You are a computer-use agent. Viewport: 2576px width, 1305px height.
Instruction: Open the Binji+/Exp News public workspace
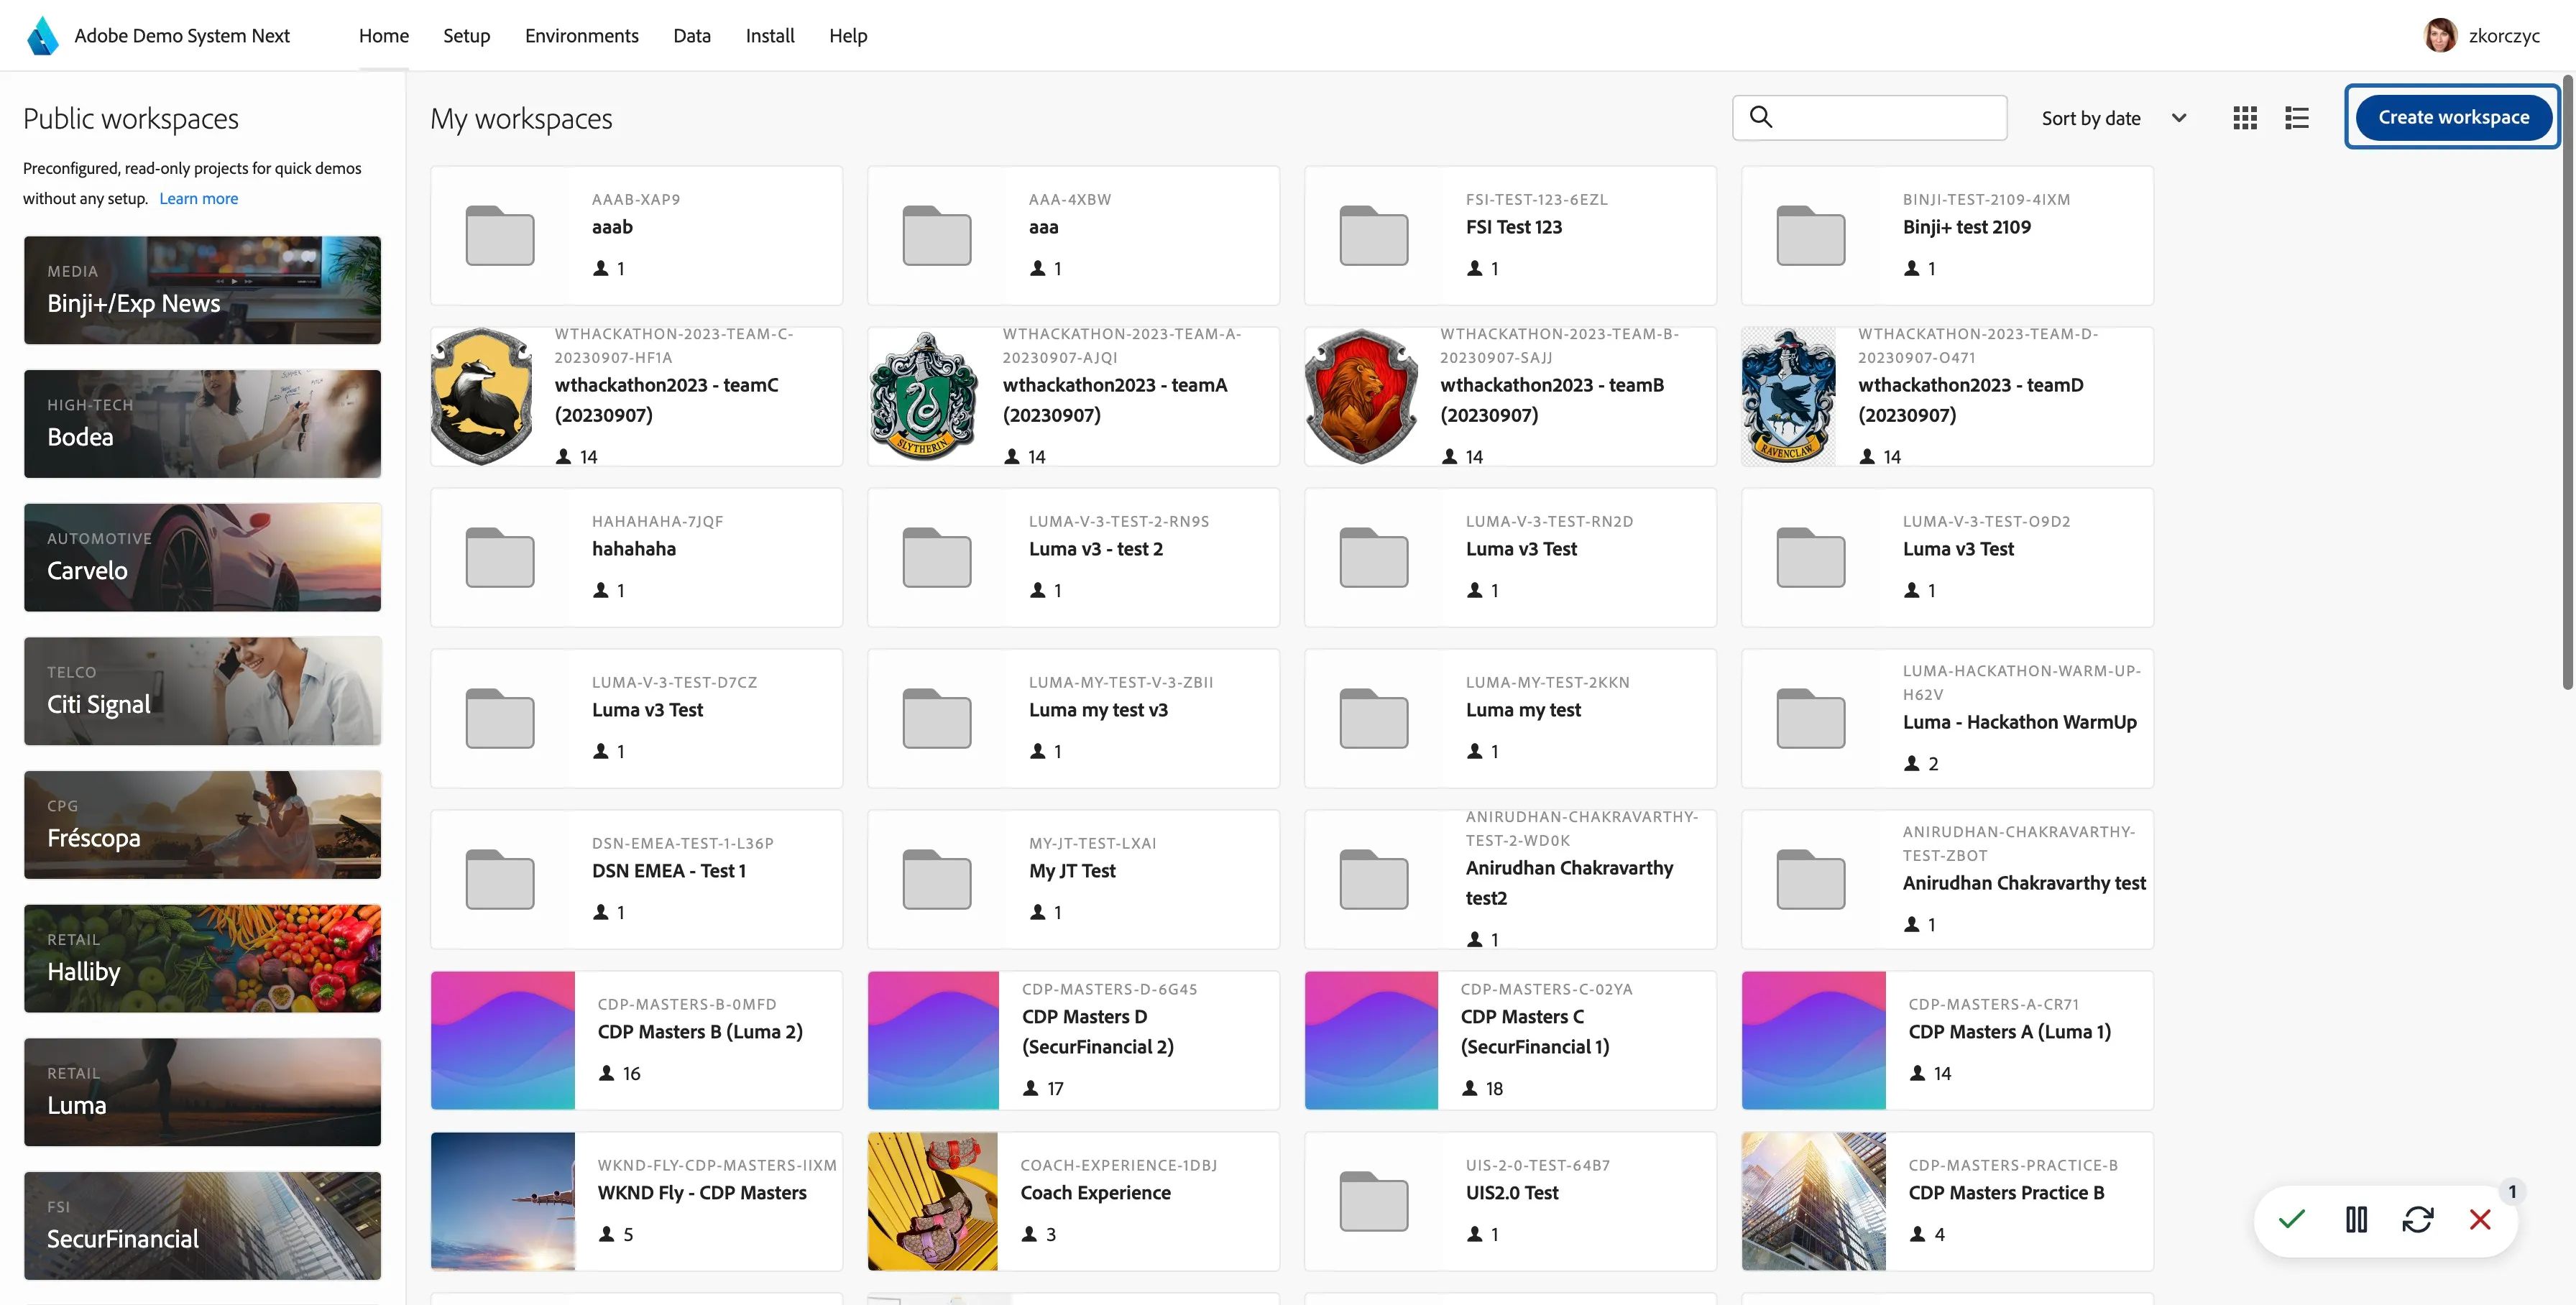pos(202,290)
